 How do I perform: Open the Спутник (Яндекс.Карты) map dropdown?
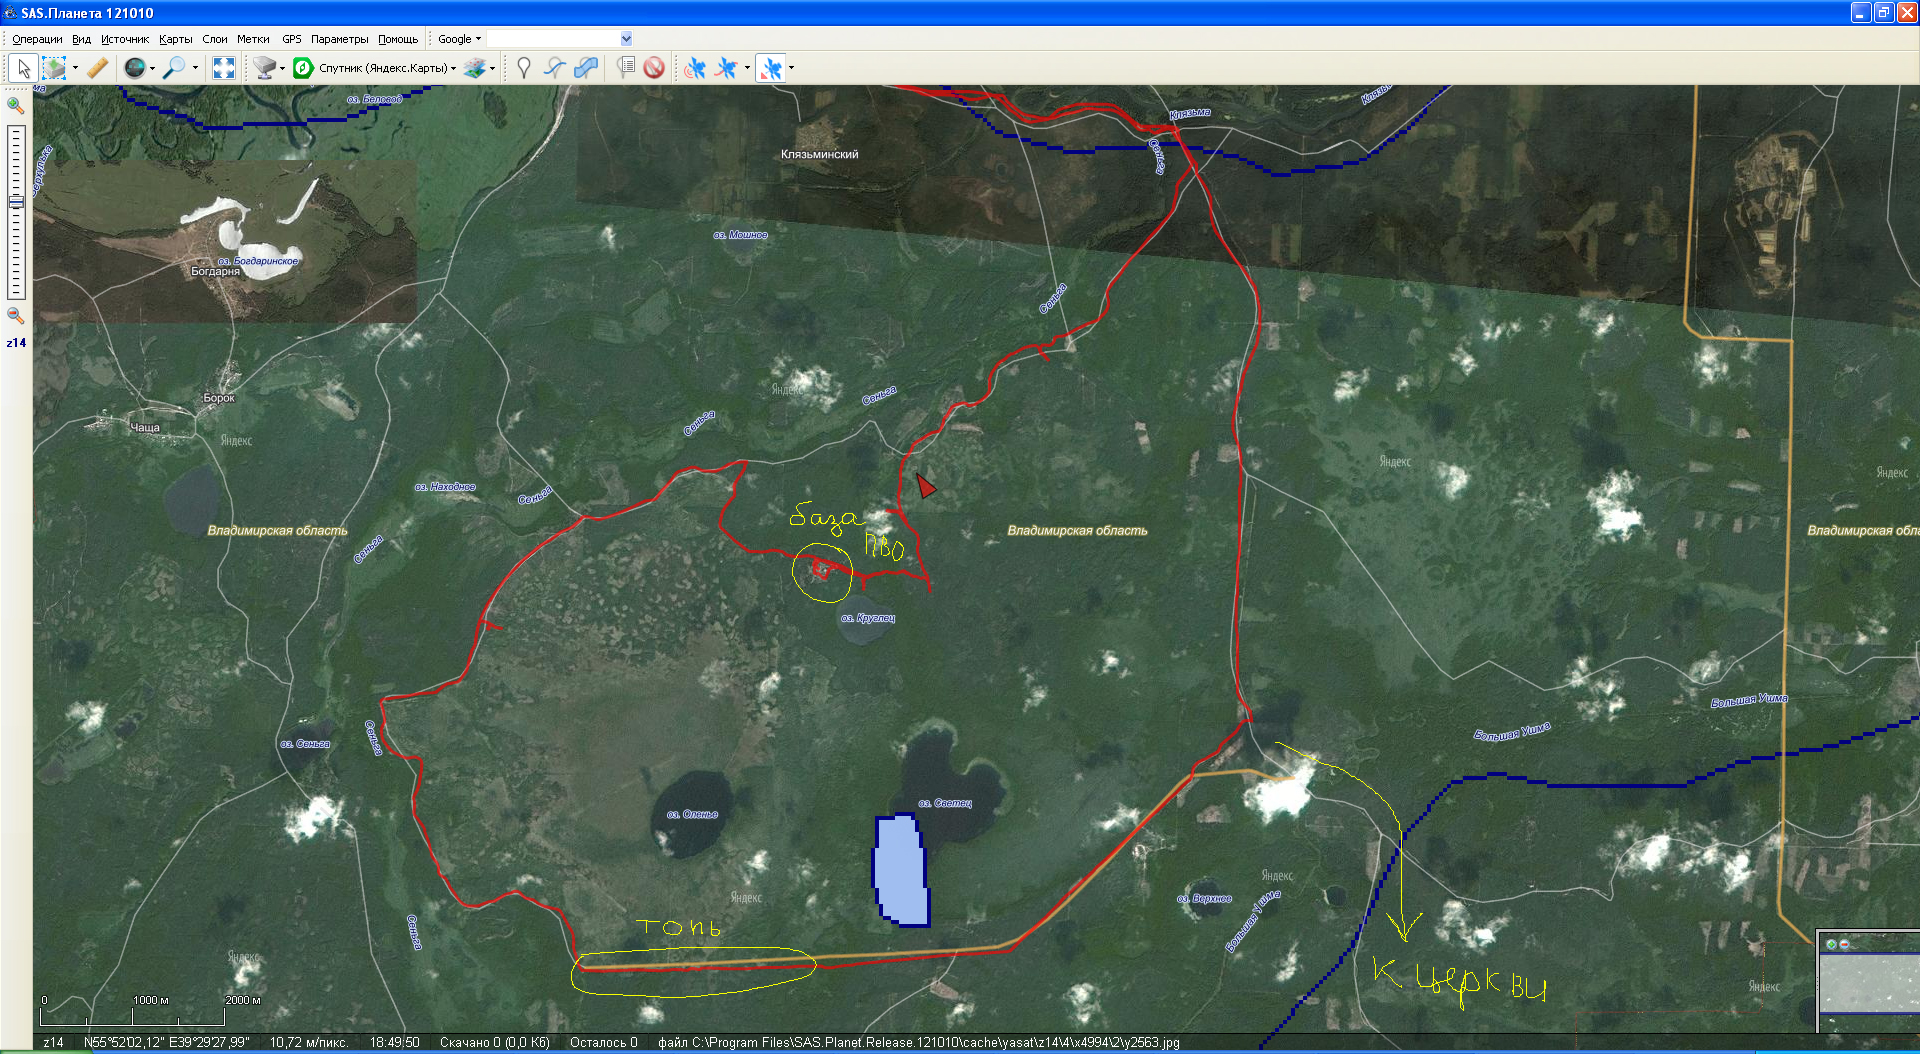(x=386, y=68)
